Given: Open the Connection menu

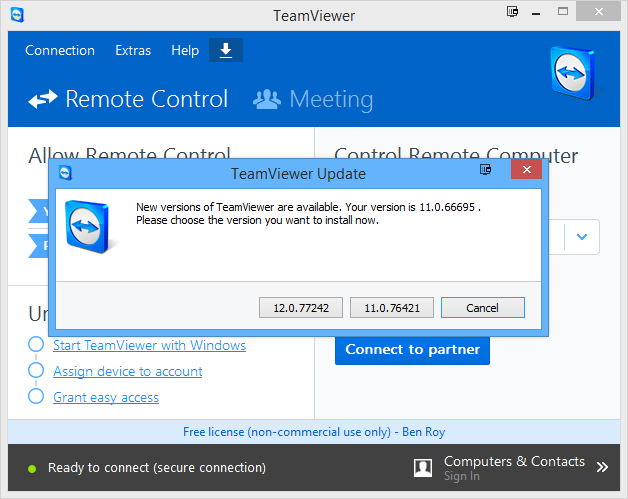Looking at the screenshot, I should [x=60, y=50].
